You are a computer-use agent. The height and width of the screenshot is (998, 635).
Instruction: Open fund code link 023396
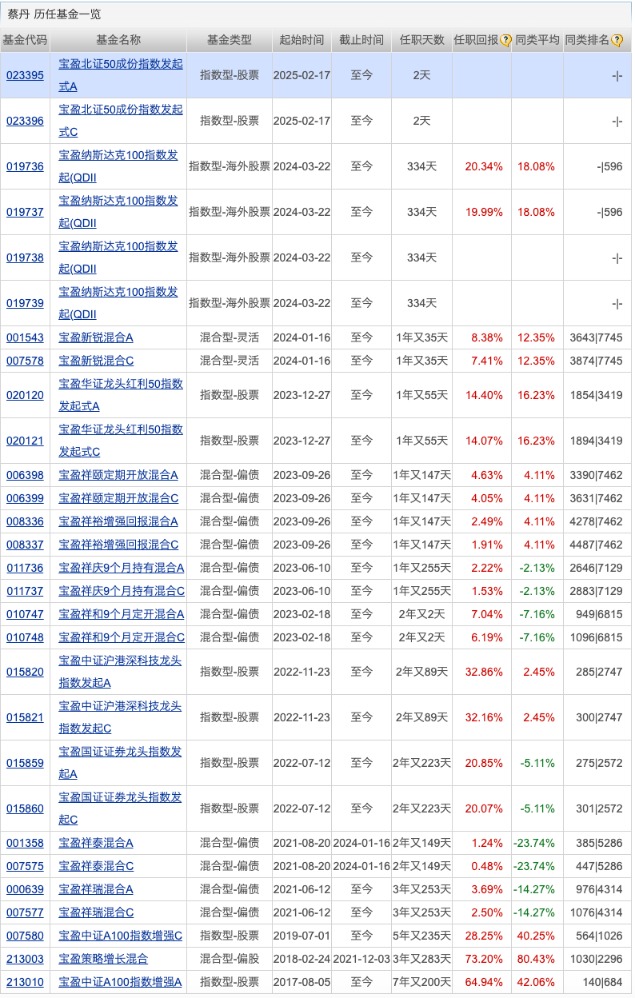25,121
